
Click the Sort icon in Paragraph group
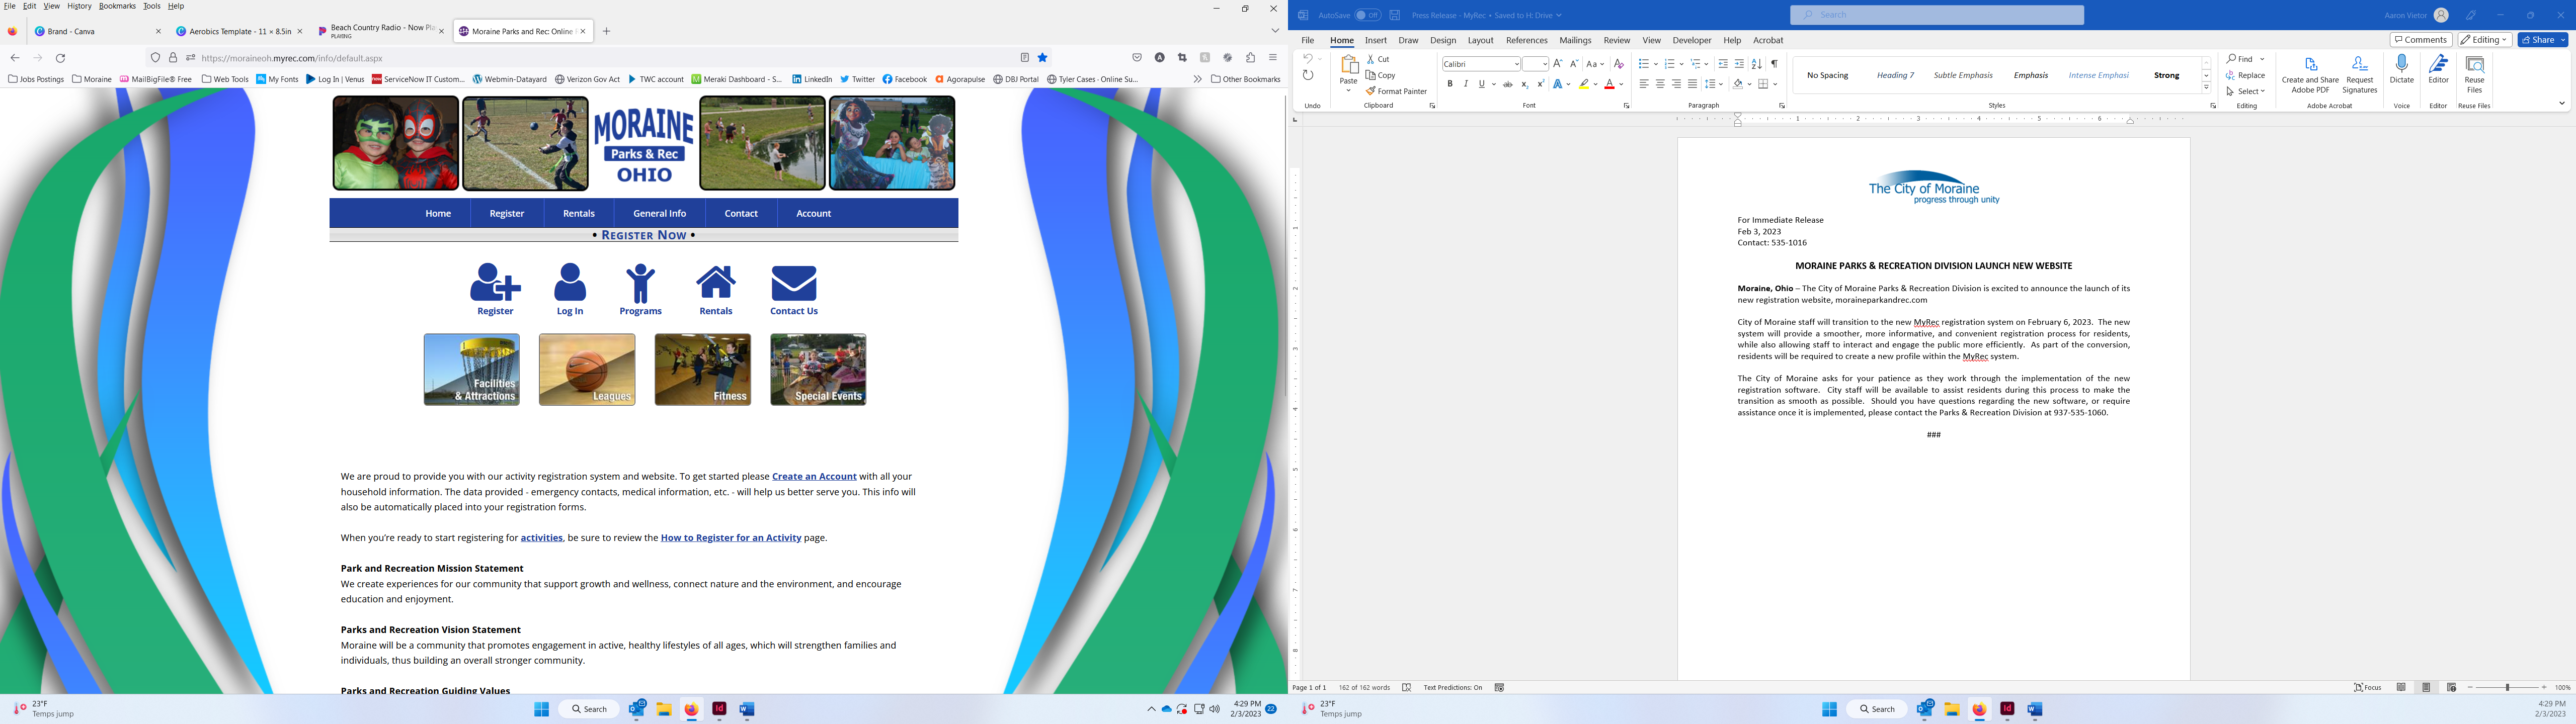tap(1757, 64)
